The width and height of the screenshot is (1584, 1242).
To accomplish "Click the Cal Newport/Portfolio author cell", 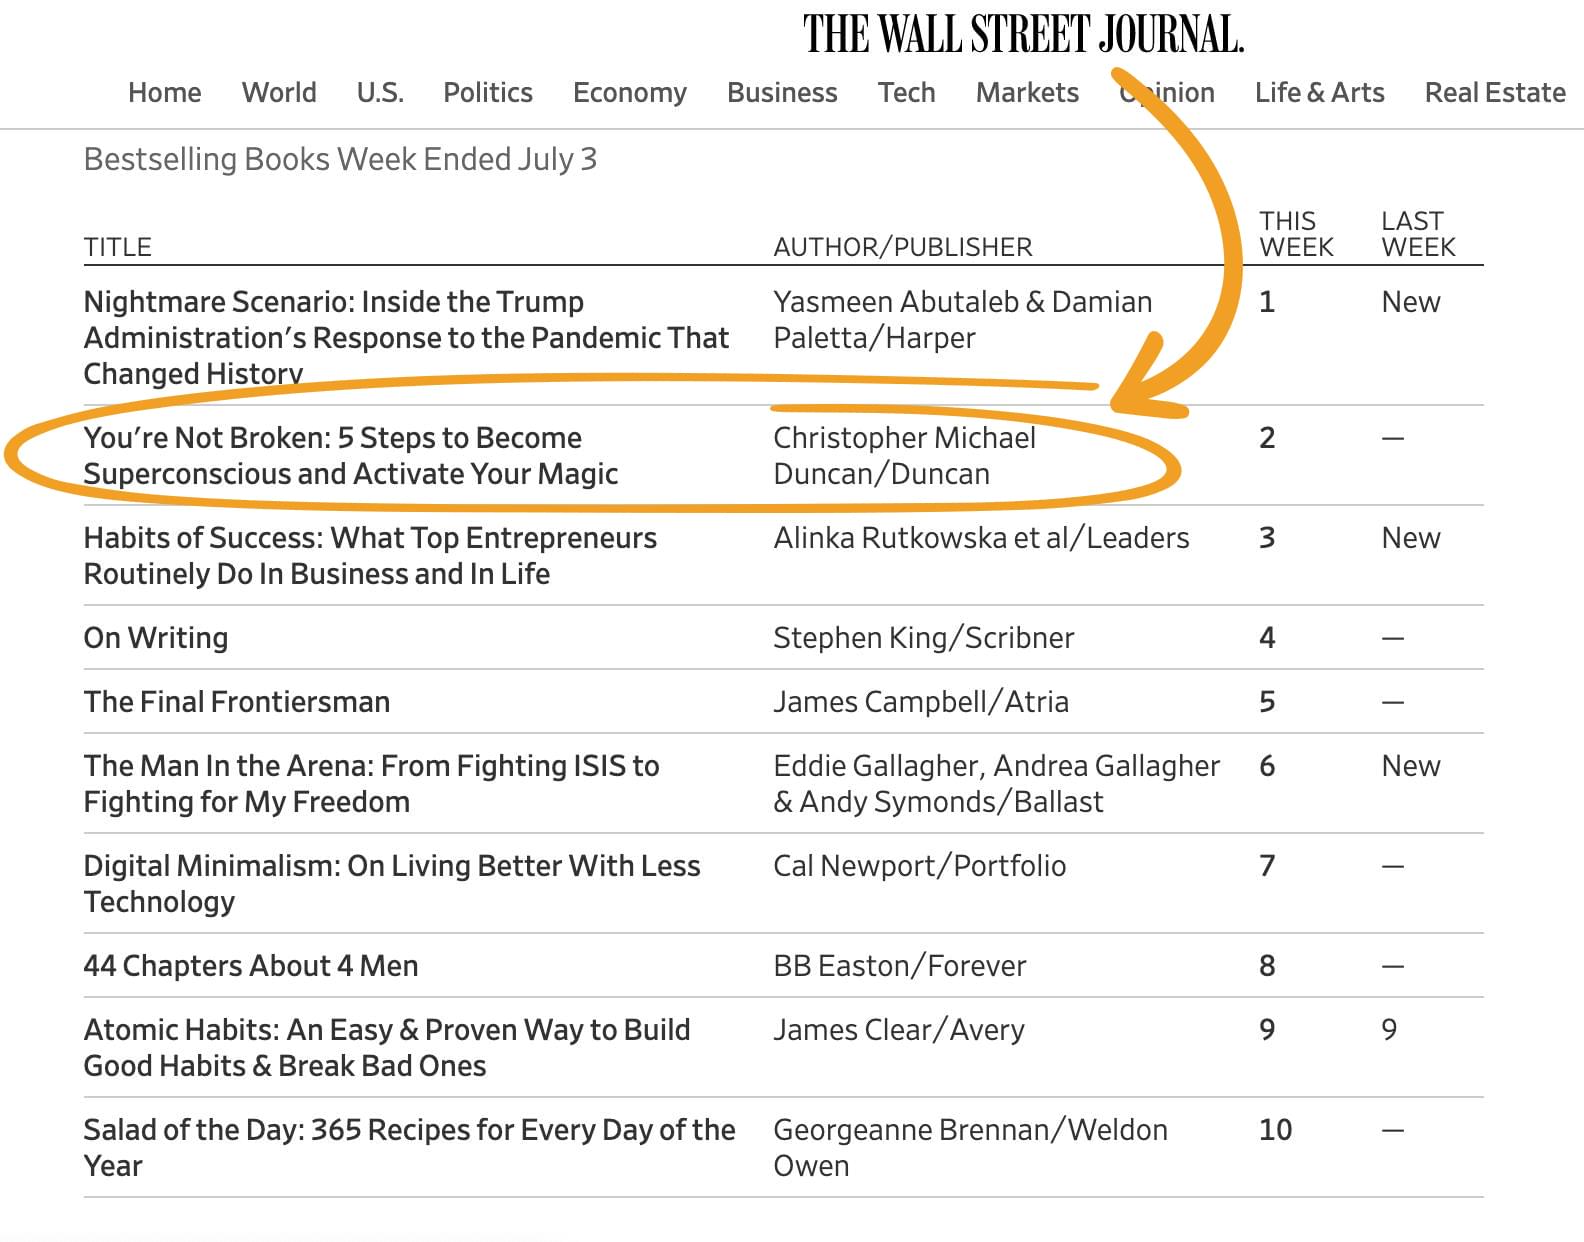I will (920, 866).
